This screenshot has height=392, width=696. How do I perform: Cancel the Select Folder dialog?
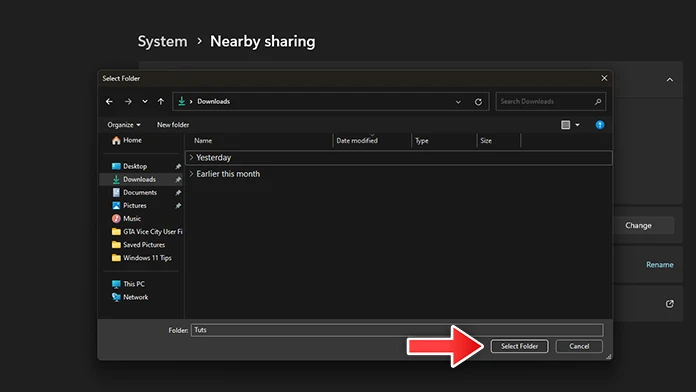579,346
